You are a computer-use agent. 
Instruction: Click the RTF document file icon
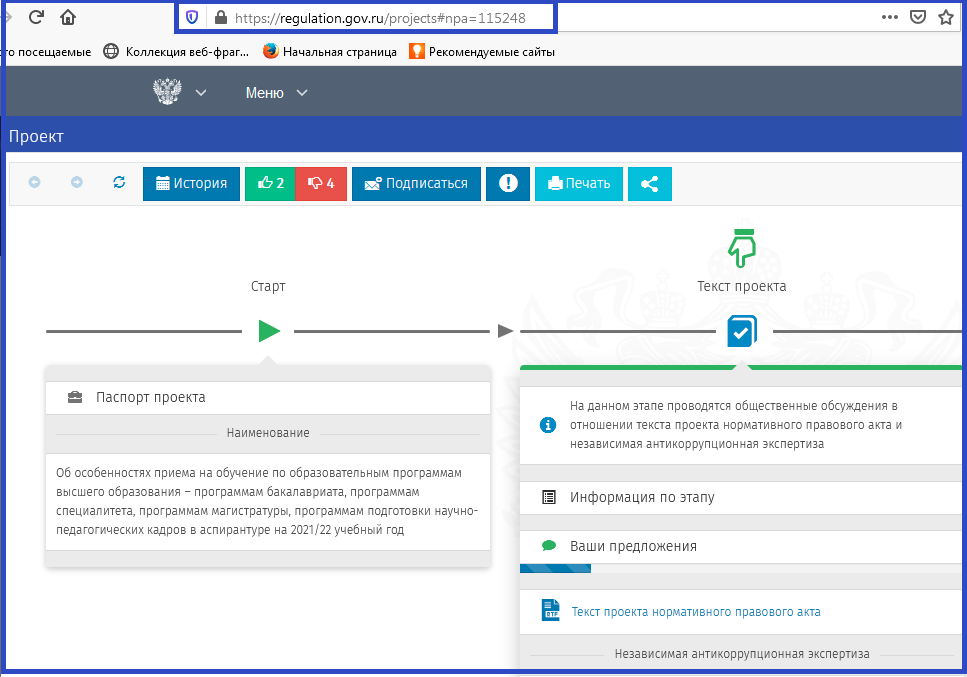point(550,610)
